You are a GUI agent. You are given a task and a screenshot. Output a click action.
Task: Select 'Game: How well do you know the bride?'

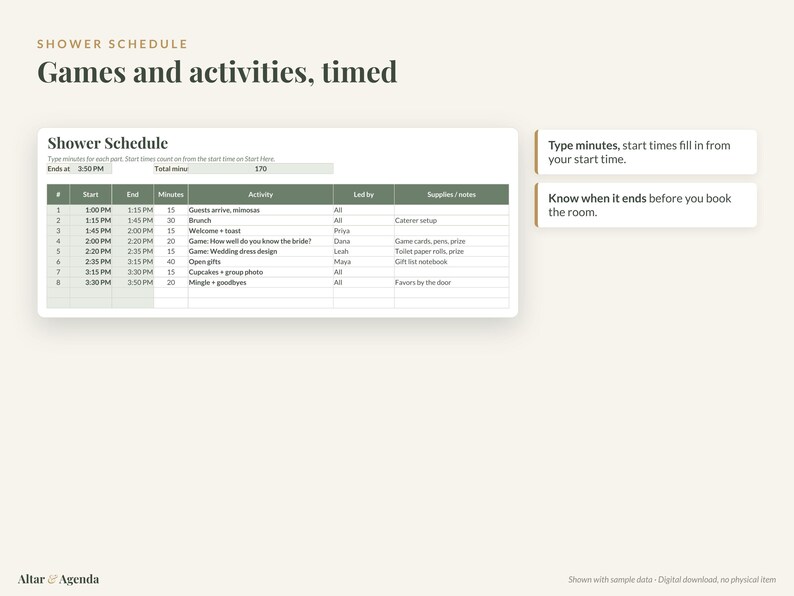pos(261,241)
